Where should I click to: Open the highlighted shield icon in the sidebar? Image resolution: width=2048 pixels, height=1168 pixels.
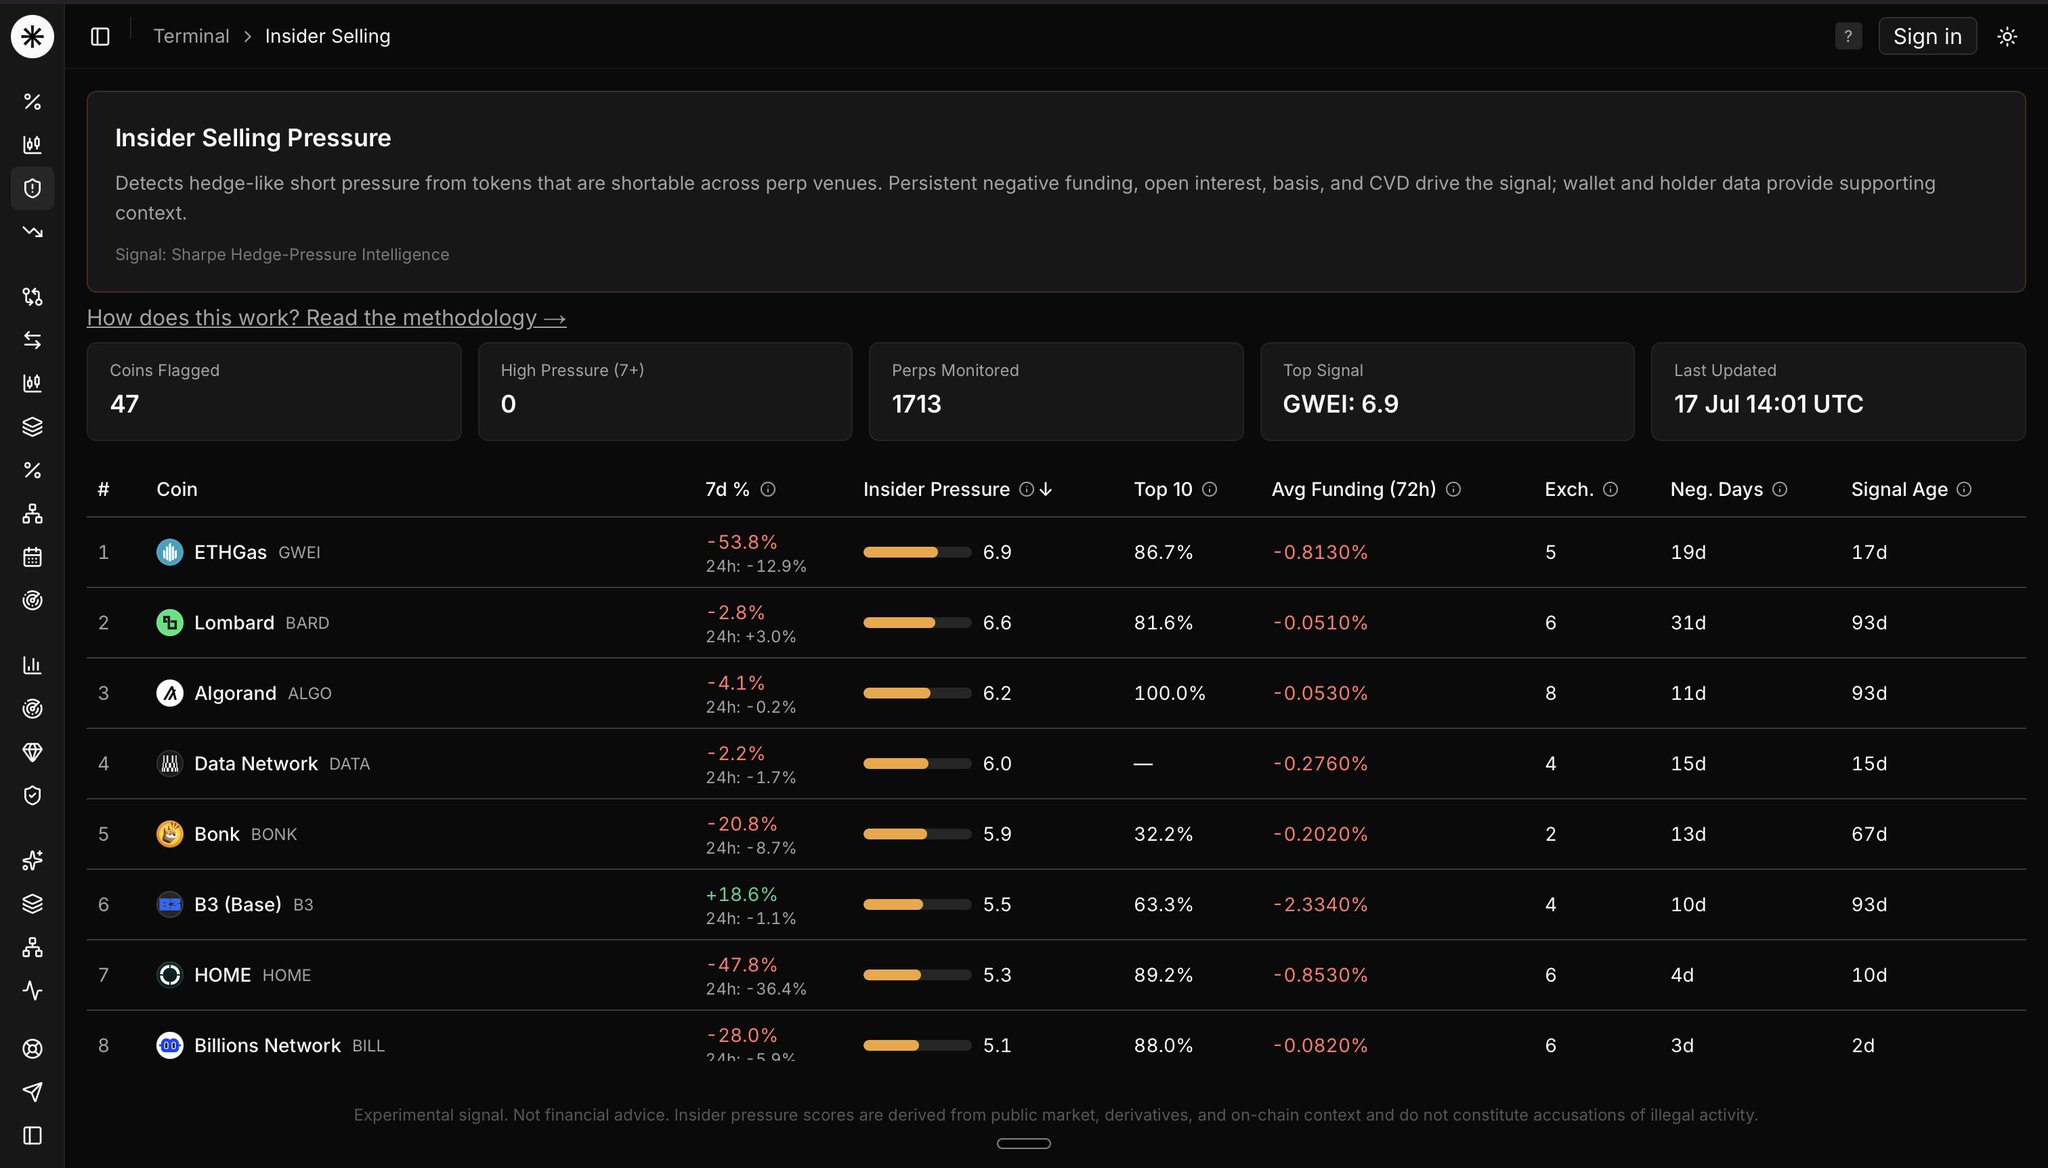pyautogui.click(x=32, y=188)
